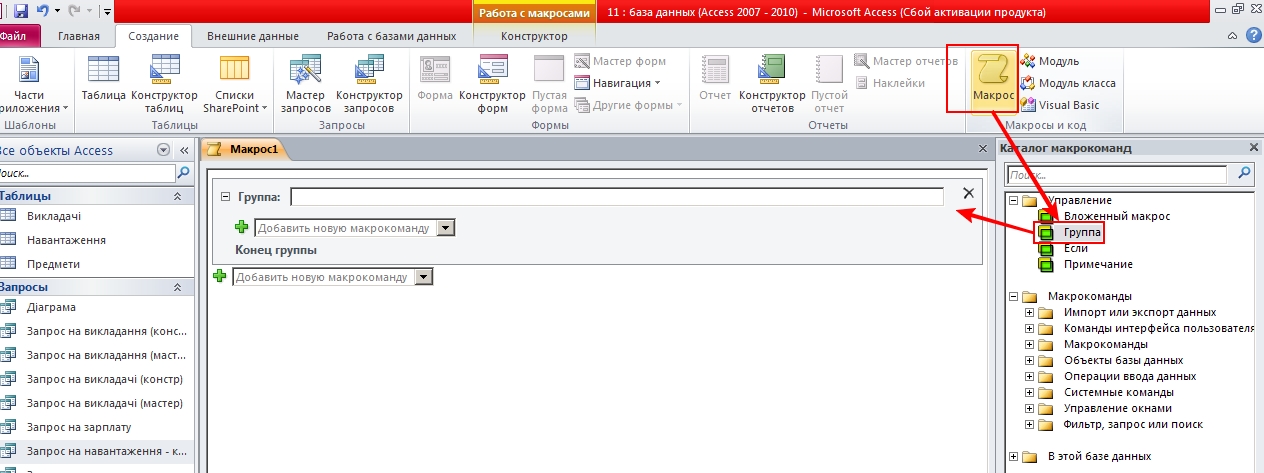Start Мастер форм
Viewport: 1264px width, 473px height.
pyautogui.click(x=620, y=61)
